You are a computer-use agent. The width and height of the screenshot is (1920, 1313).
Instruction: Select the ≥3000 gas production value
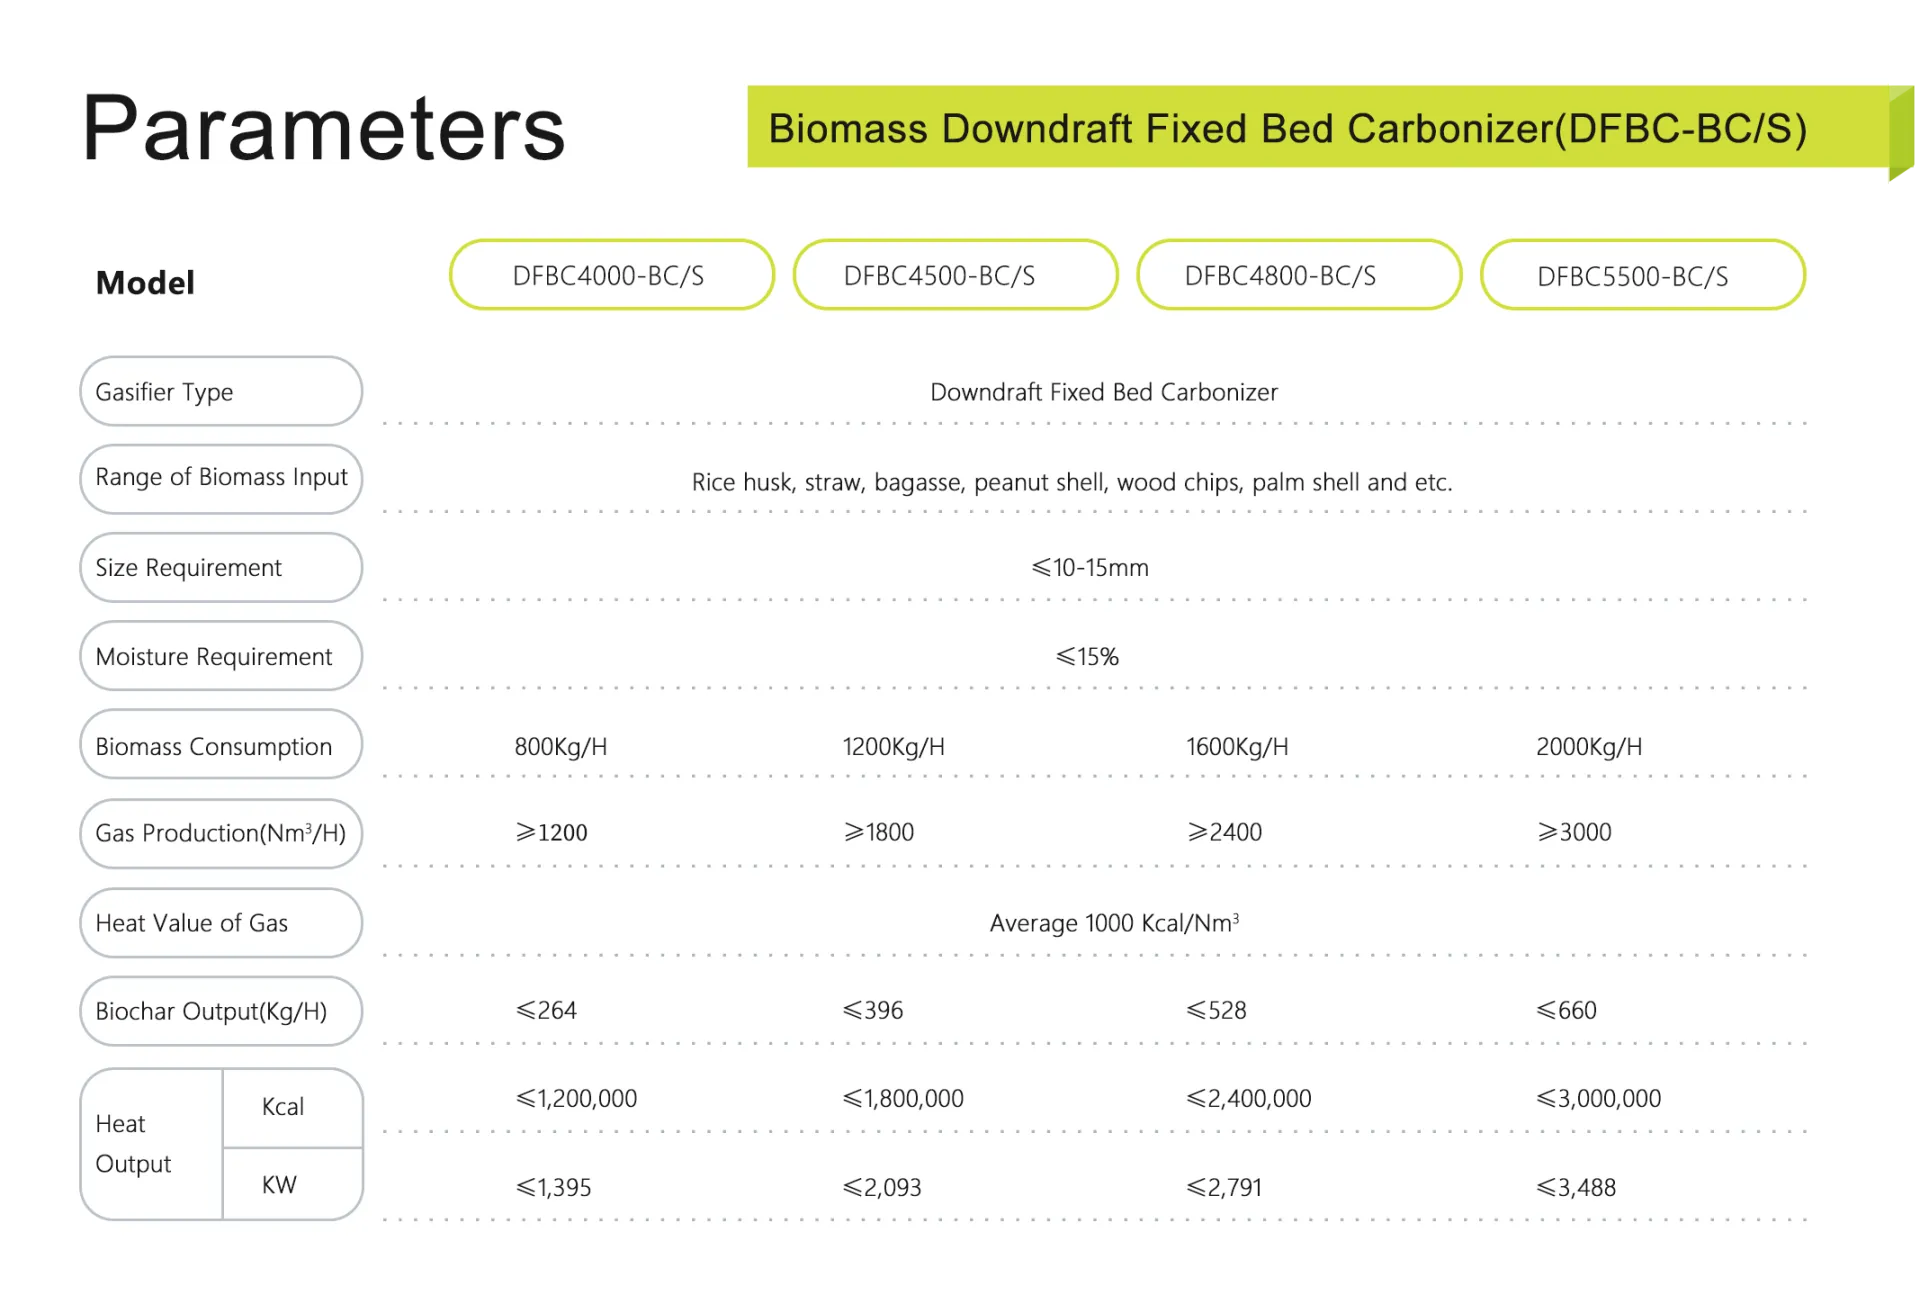[x=1574, y=832]
